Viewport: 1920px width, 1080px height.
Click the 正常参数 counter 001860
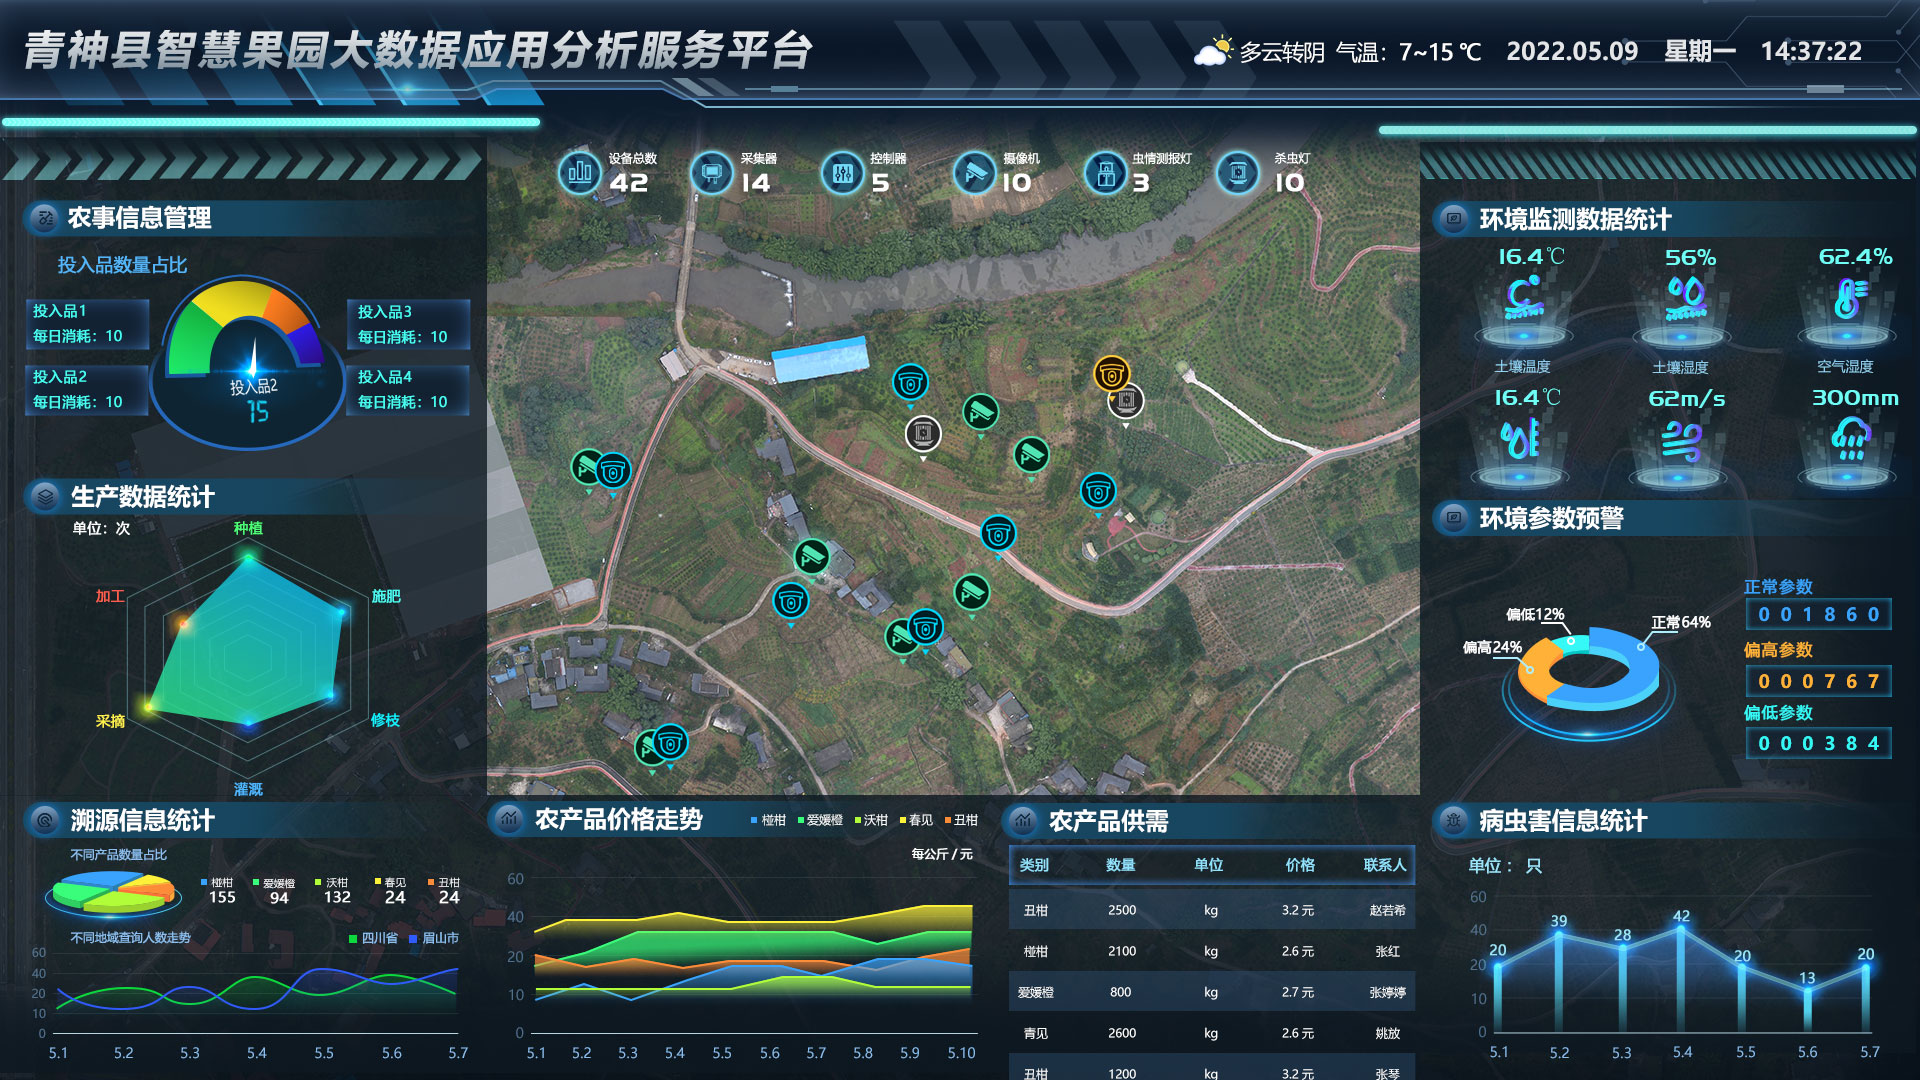coord(1818,614)
